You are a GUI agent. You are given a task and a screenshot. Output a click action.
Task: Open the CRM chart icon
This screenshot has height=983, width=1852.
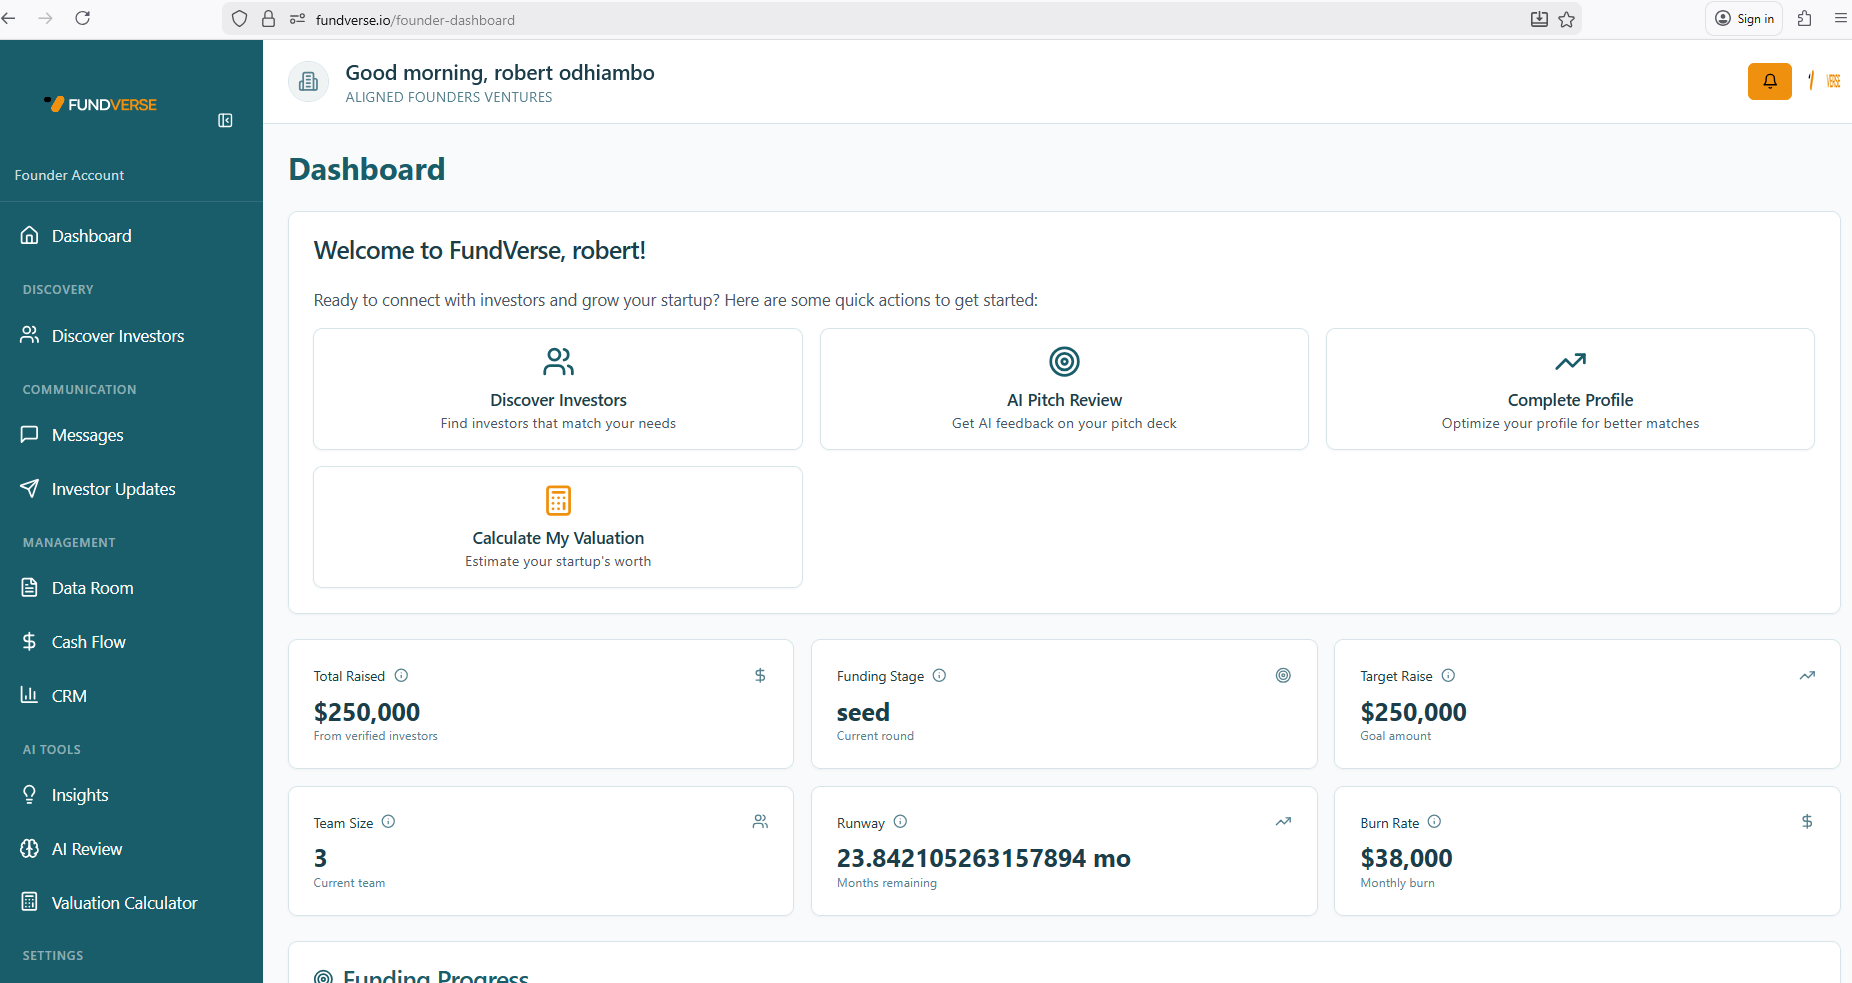[29, 695]
